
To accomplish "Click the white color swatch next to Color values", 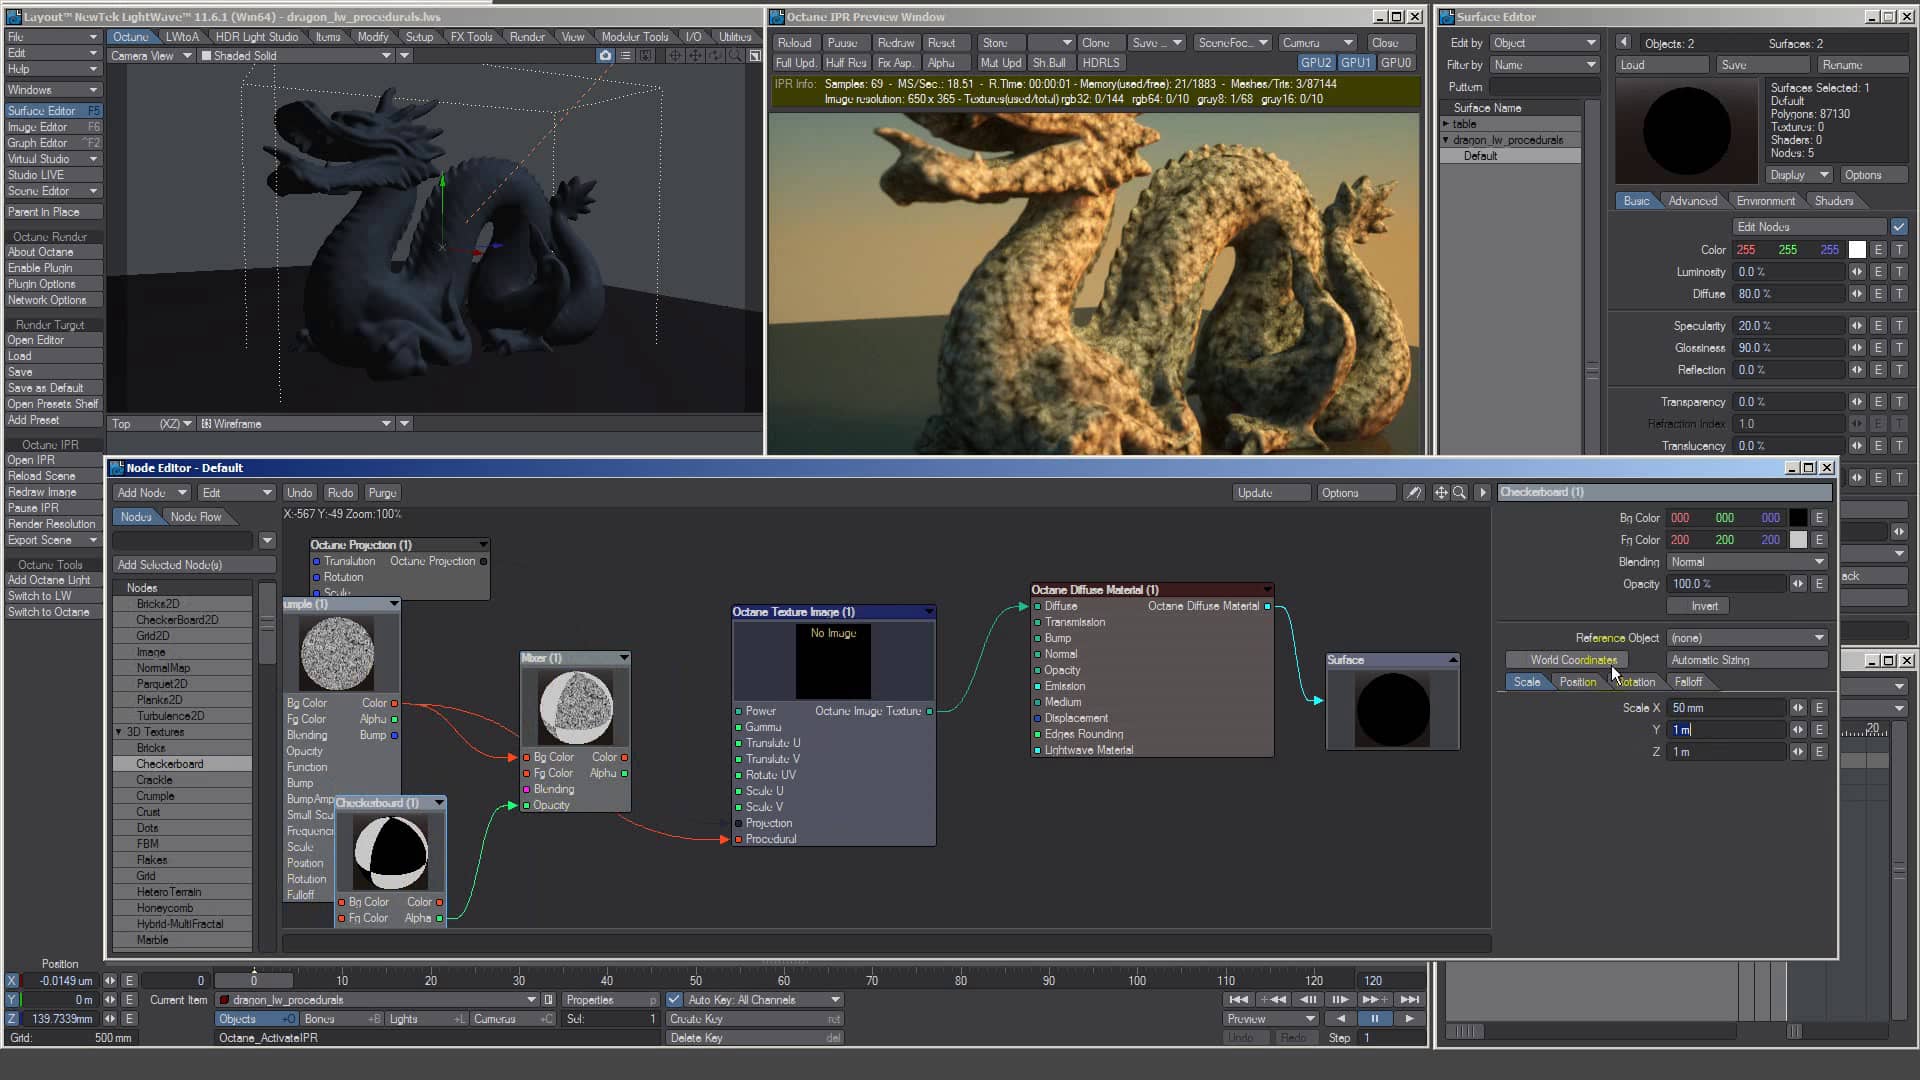I will (1857, 249).
